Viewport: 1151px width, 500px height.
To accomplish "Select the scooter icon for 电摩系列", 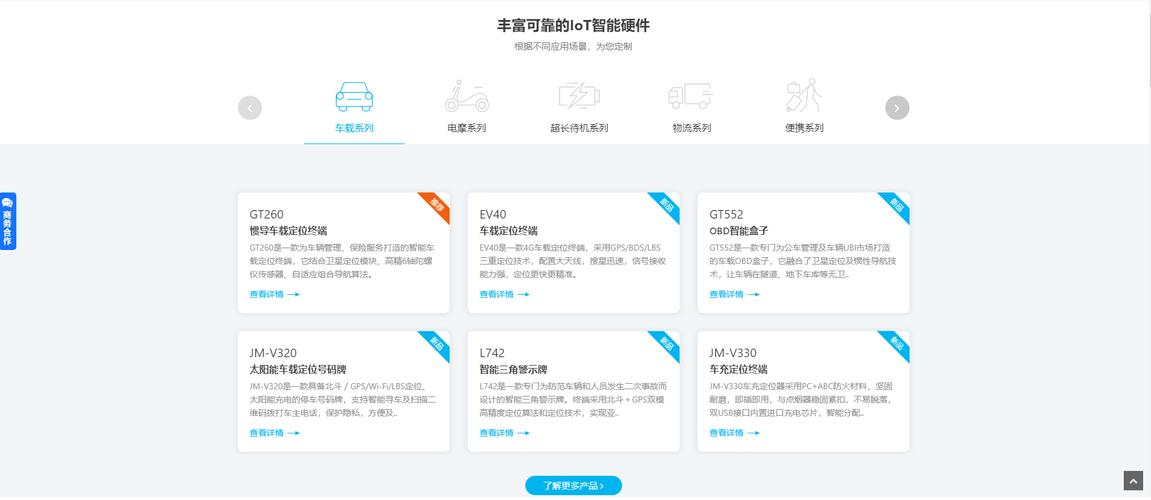I will coord(466,96).
